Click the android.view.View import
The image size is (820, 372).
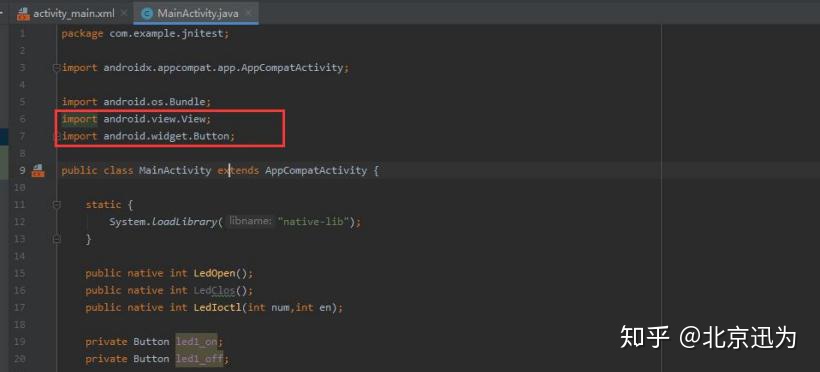(136, 119)
